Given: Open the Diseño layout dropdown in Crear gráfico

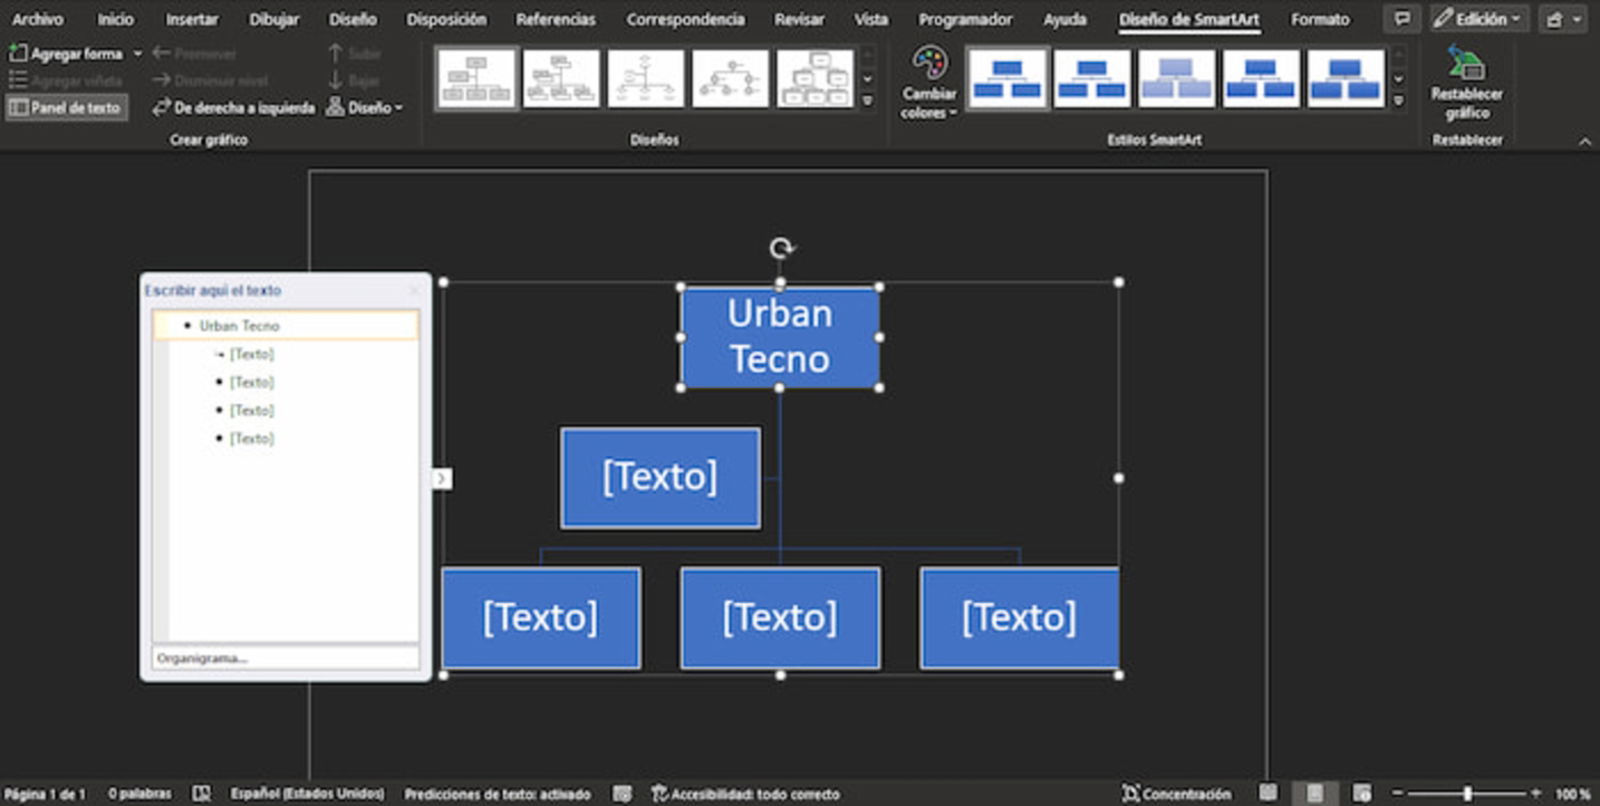Looking at the screenshot, I should point(365,107).
